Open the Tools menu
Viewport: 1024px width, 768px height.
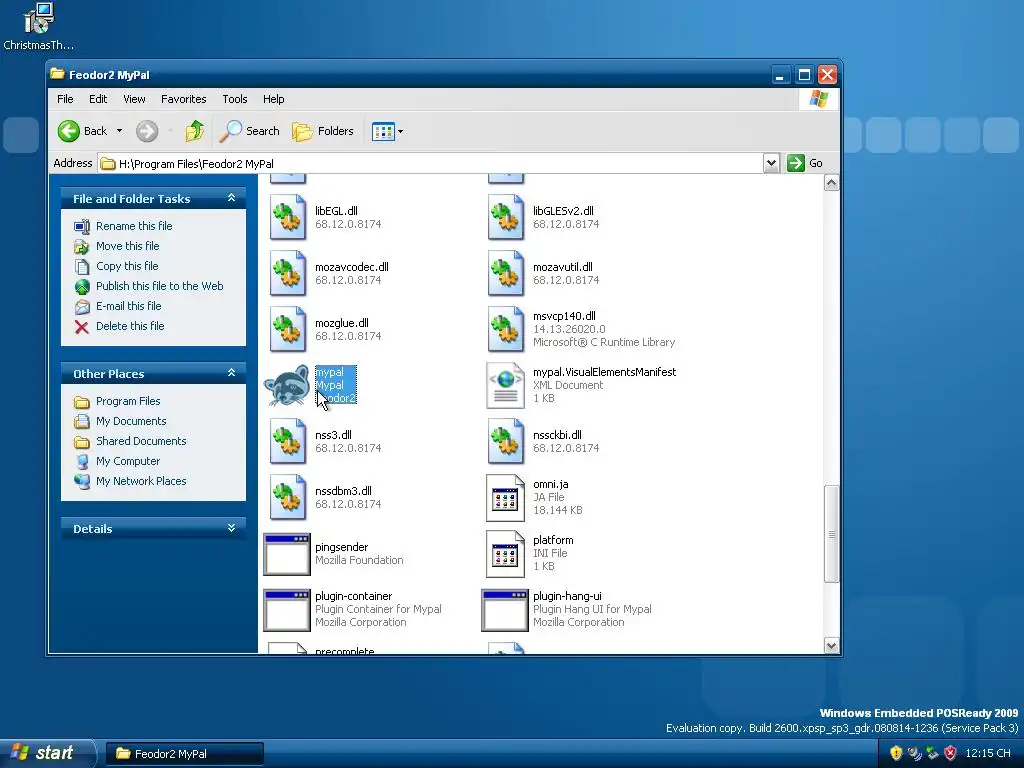234,99
